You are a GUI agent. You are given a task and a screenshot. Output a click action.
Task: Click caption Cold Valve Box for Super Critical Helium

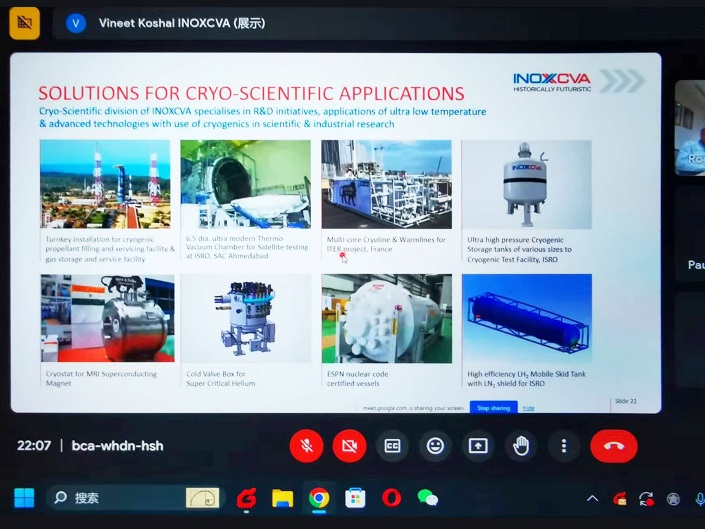(x=220, y=378)
